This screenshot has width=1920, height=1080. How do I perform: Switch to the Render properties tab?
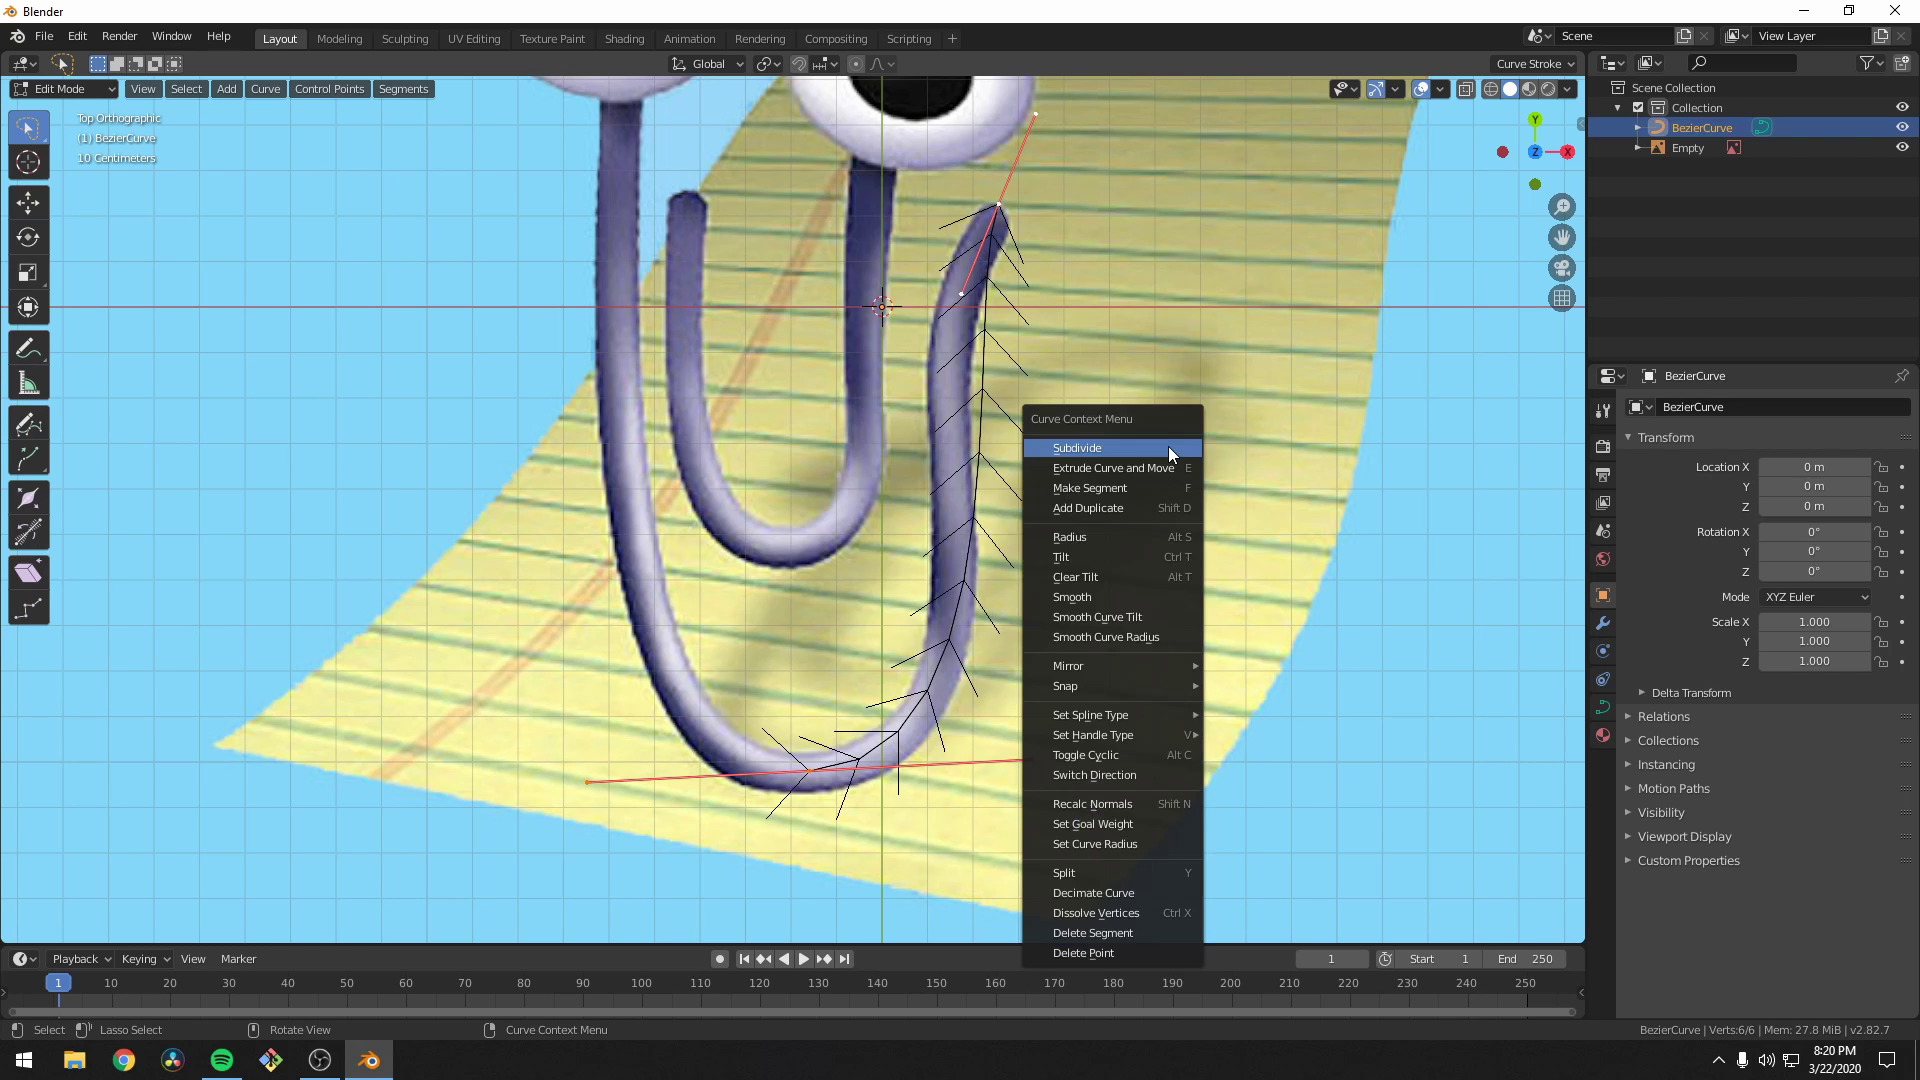1603,445
